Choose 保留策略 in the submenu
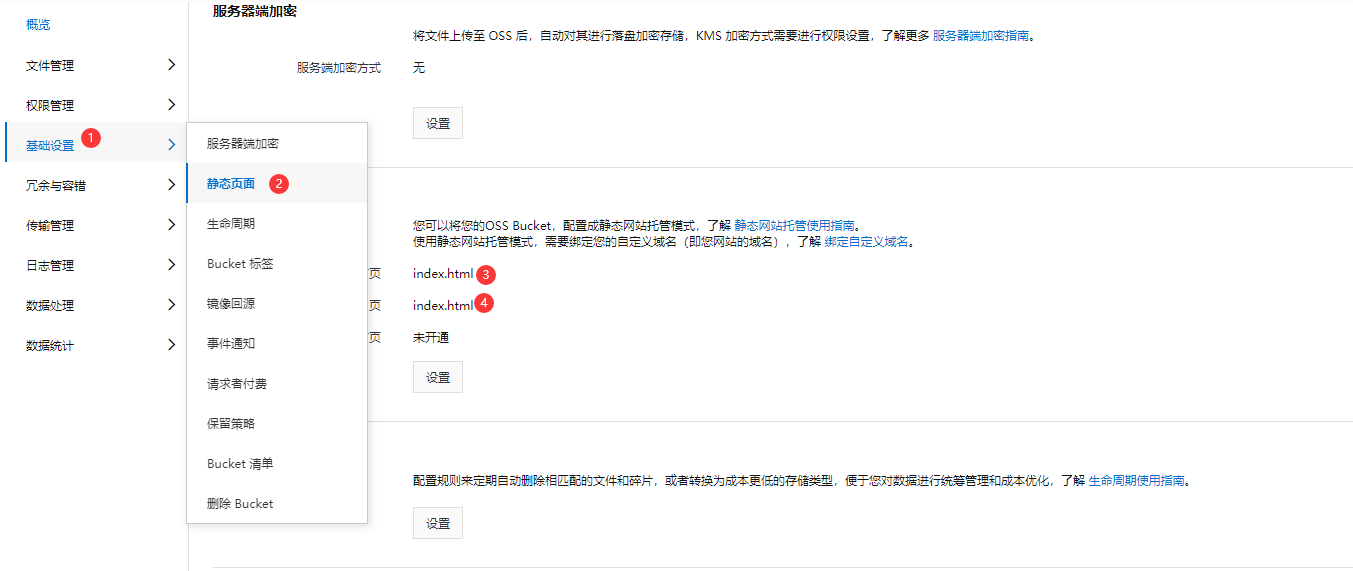The height and width of the screenshot is (571, 1353). coord(277,423)
